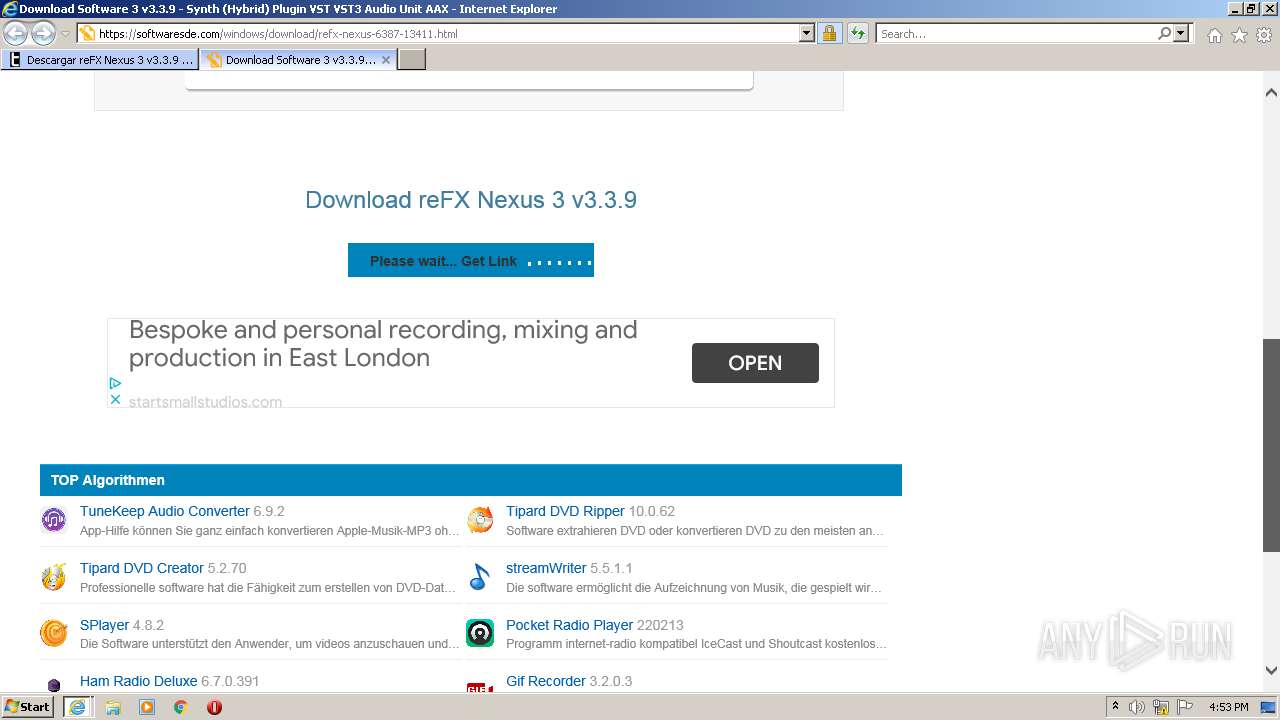Click the Please wait Get Link button
1280x720 pixels.
[471, 260]
